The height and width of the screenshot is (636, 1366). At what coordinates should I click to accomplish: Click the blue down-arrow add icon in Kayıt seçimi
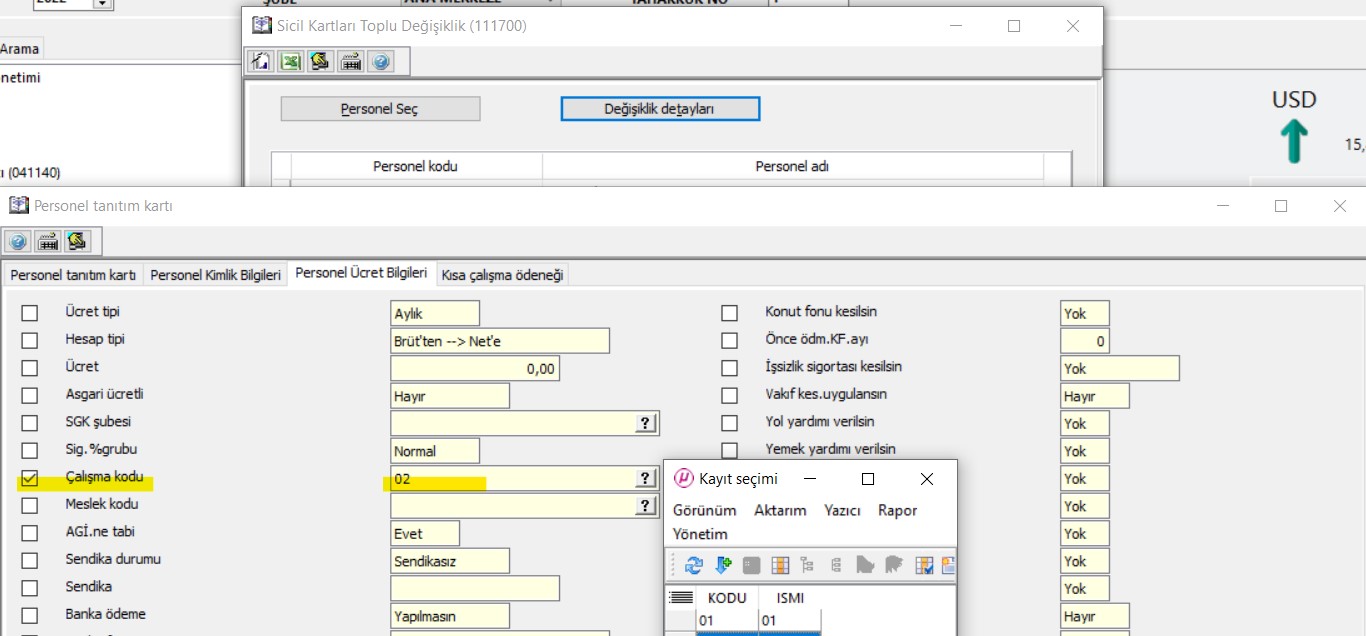tap(723, 566)
